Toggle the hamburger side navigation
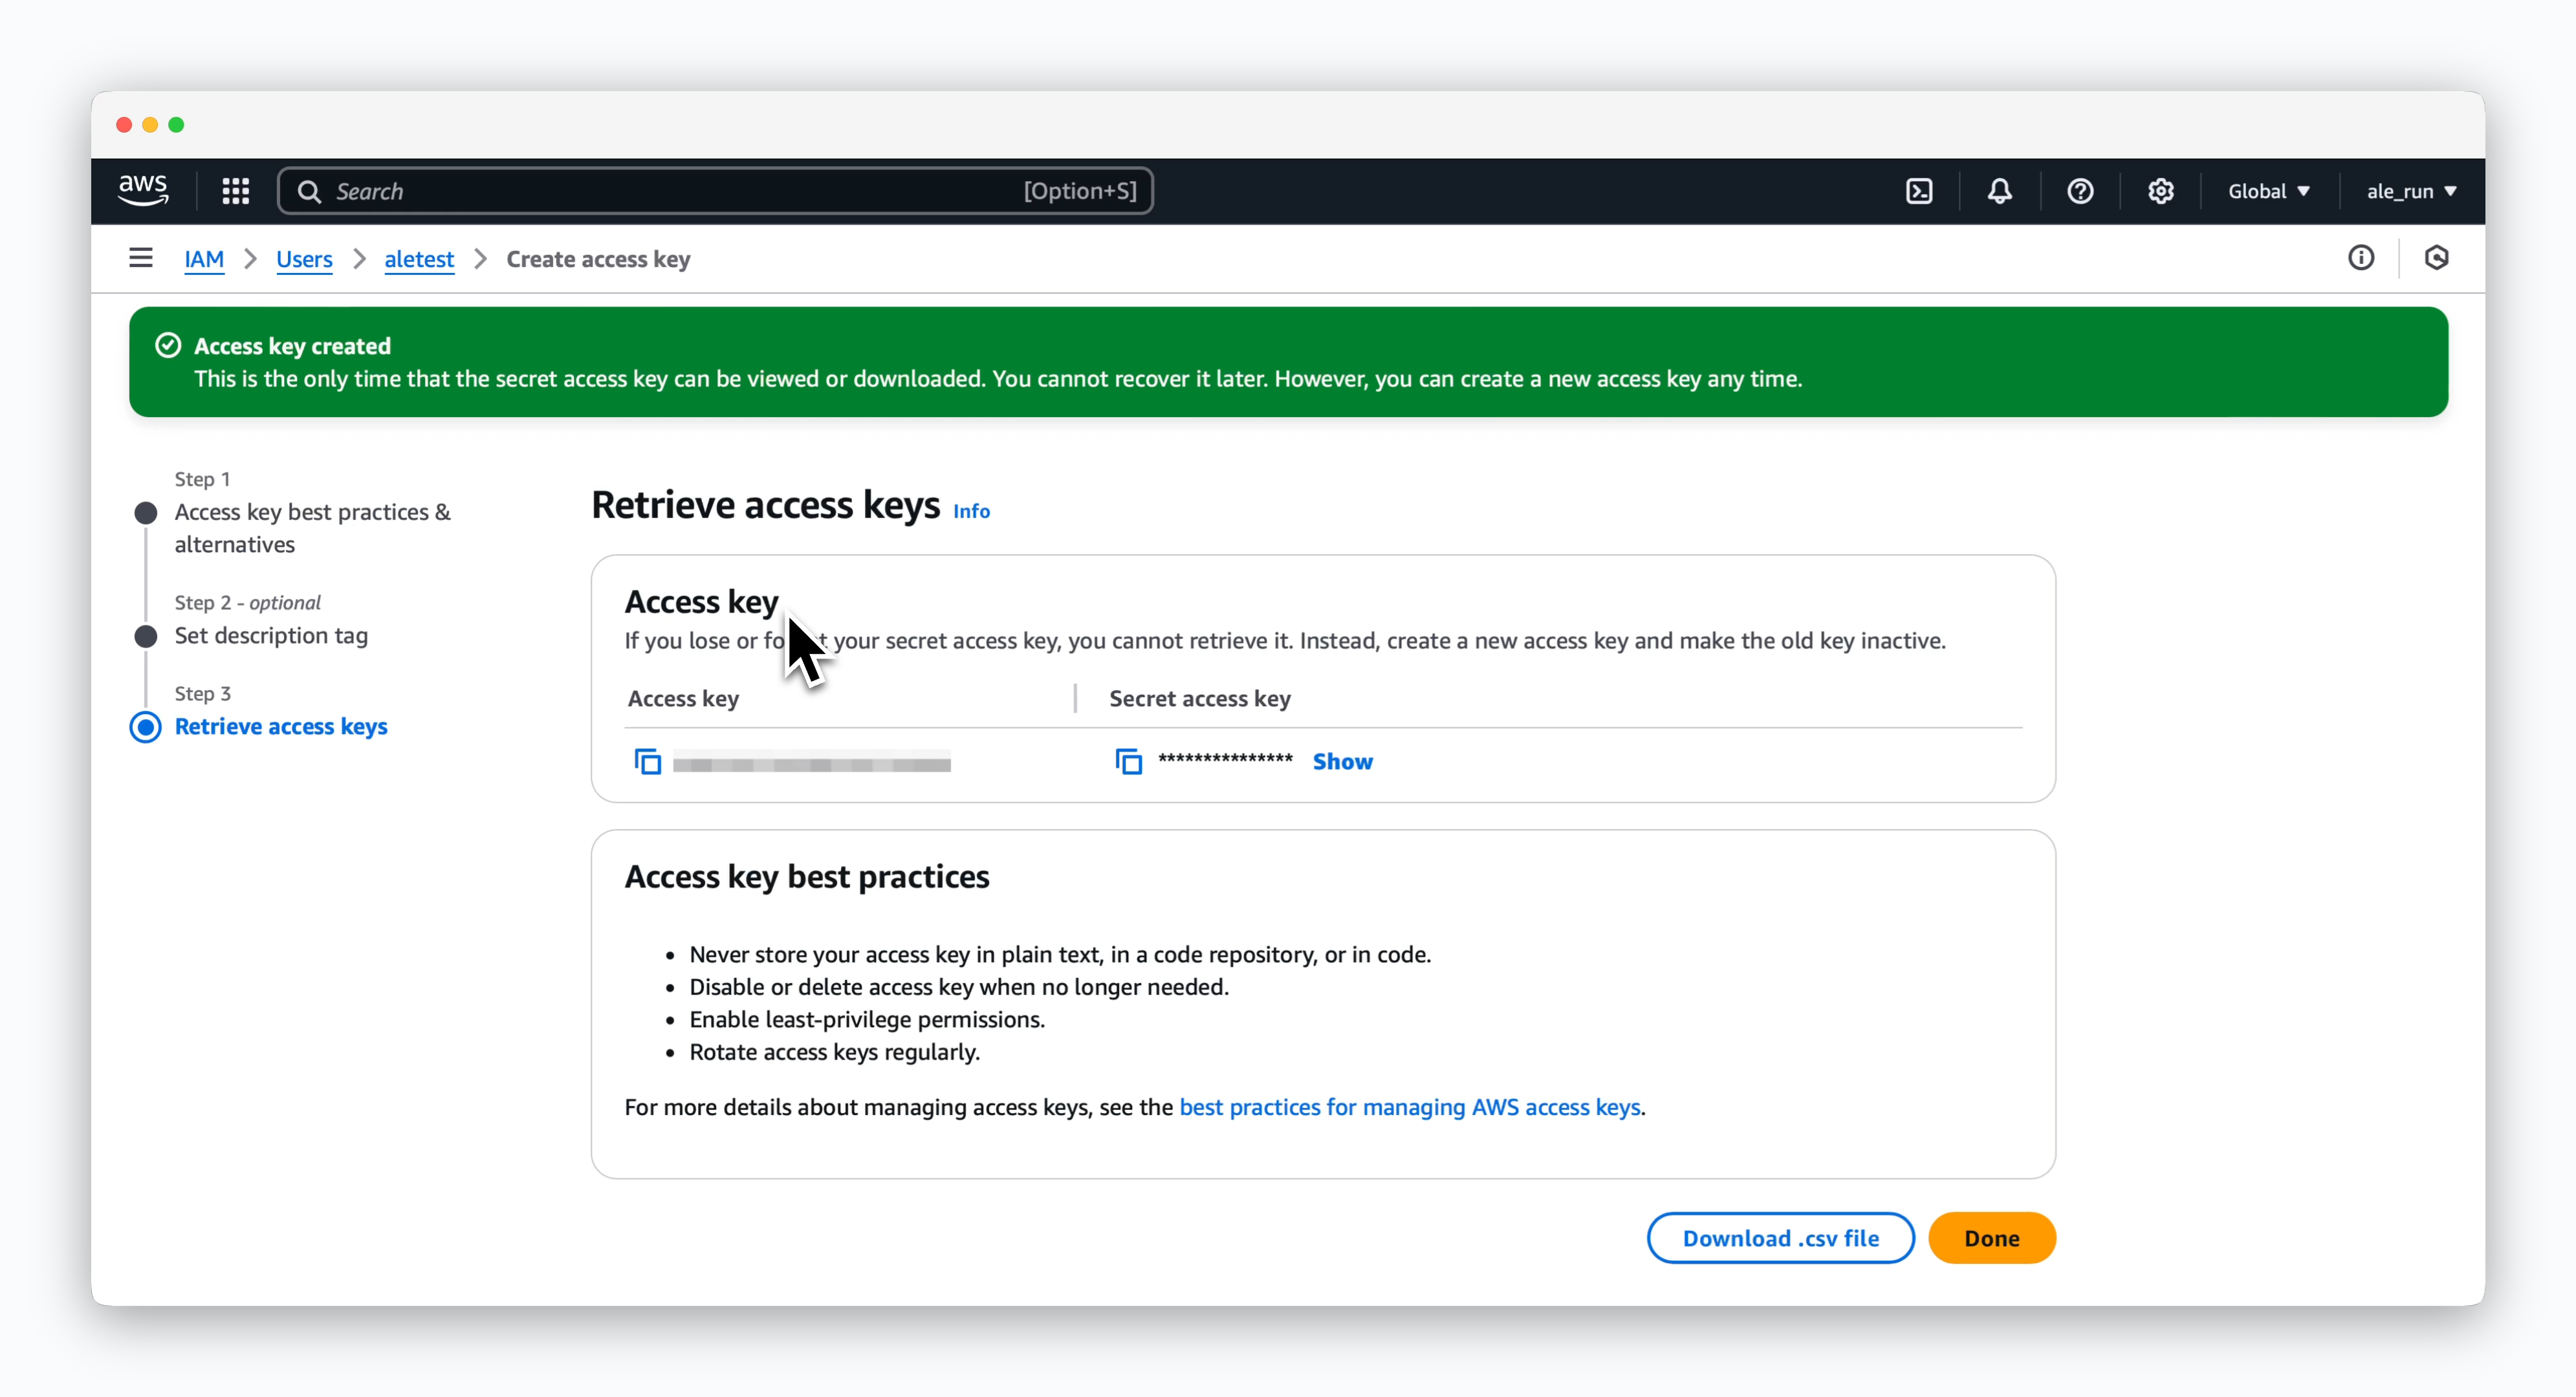Screen dimensions: 2576x1397 pyautogui.click(x=141, y=258)
